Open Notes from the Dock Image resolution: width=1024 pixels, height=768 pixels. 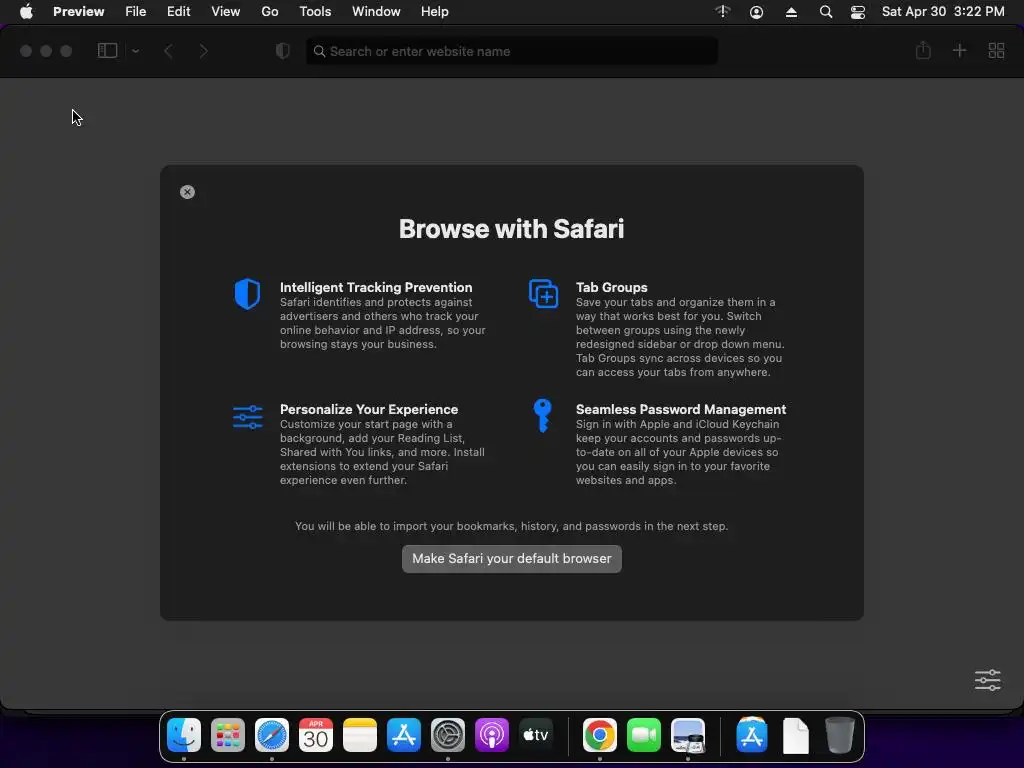[x=360, y=735]
